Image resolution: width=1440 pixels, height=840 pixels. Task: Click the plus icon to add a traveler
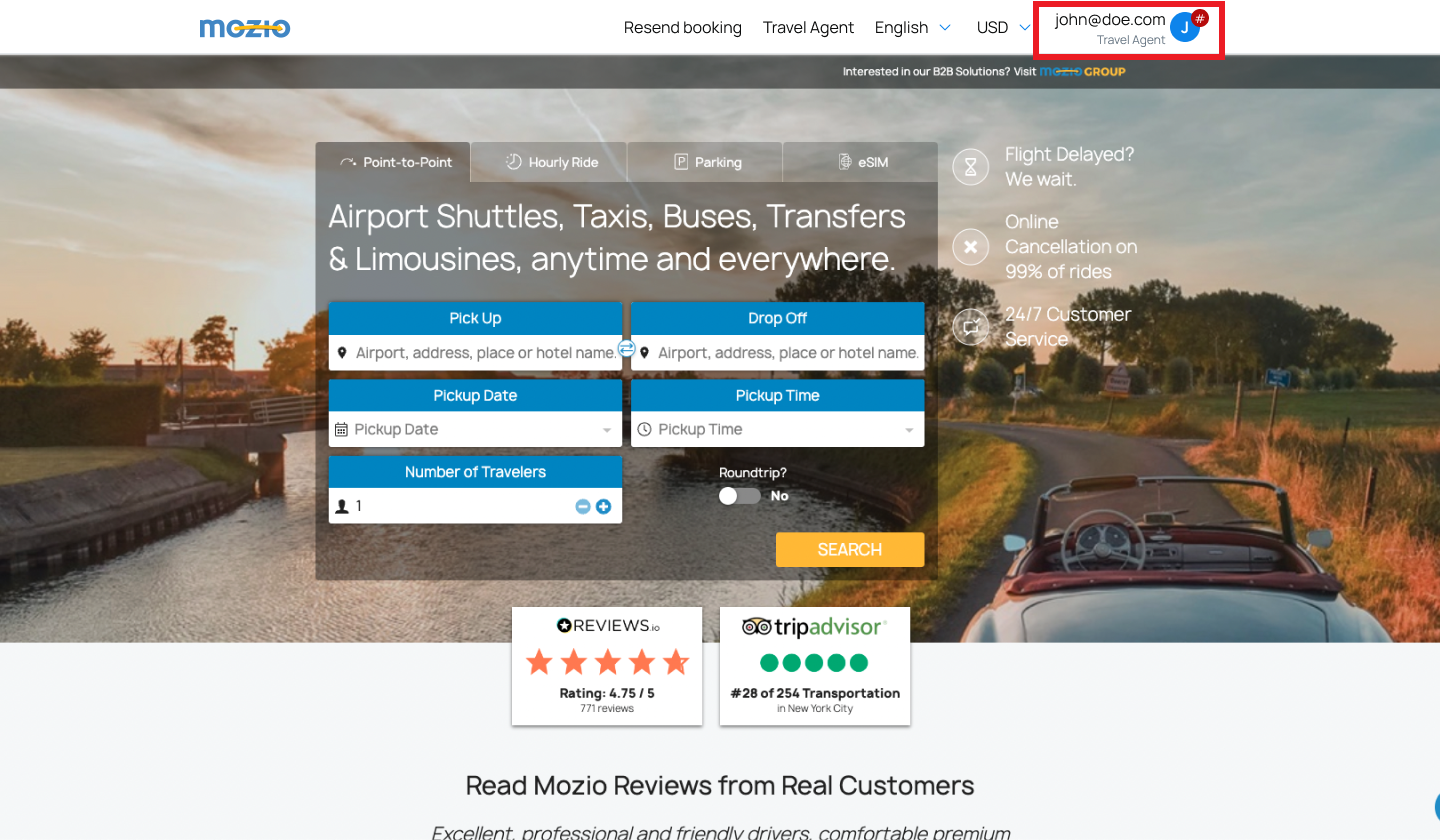[603, 506]
